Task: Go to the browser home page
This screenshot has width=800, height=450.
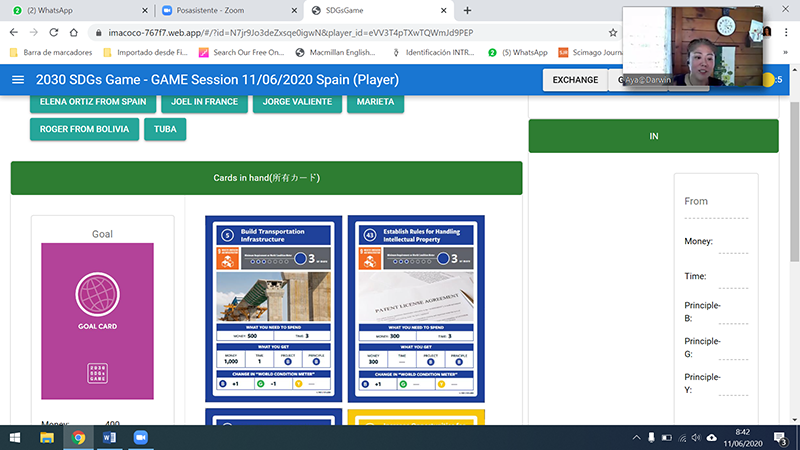Action: pyautogui.click(x=73, y=32)
